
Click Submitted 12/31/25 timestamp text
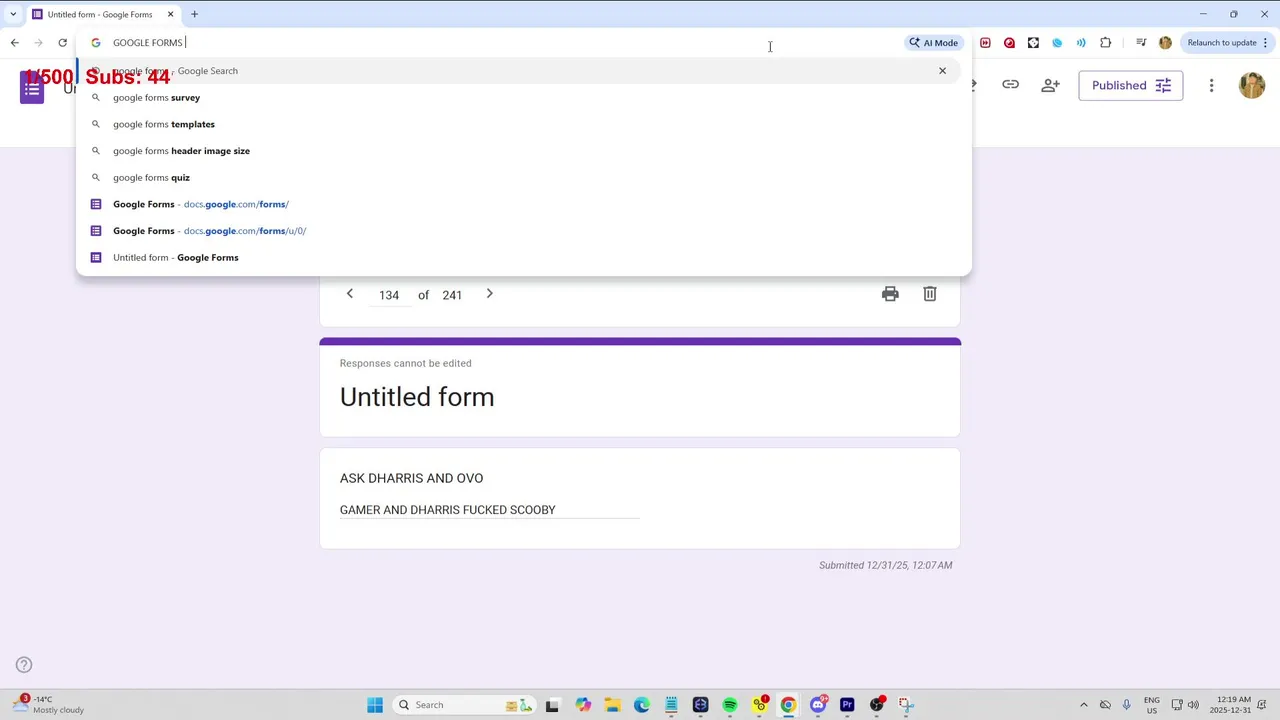[885, 565]
